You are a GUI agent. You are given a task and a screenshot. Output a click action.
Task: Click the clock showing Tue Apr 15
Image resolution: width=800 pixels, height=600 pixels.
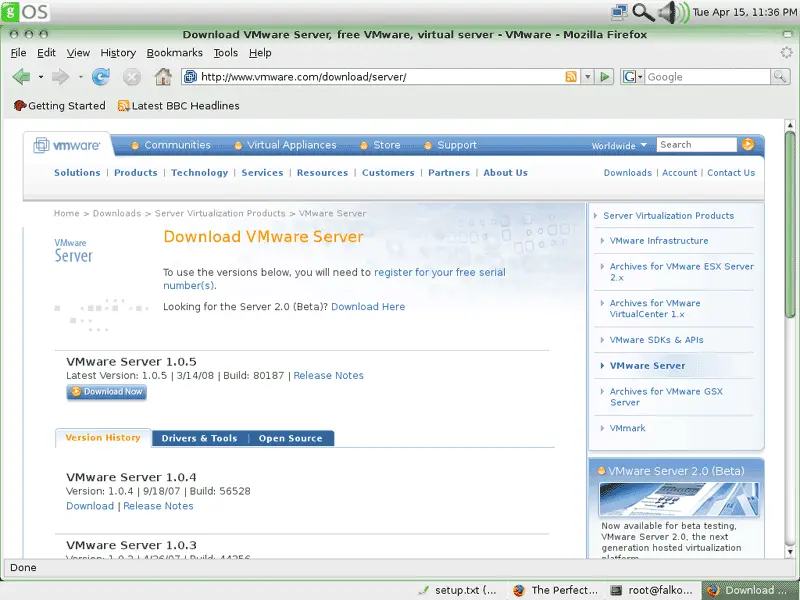(744, 12)
